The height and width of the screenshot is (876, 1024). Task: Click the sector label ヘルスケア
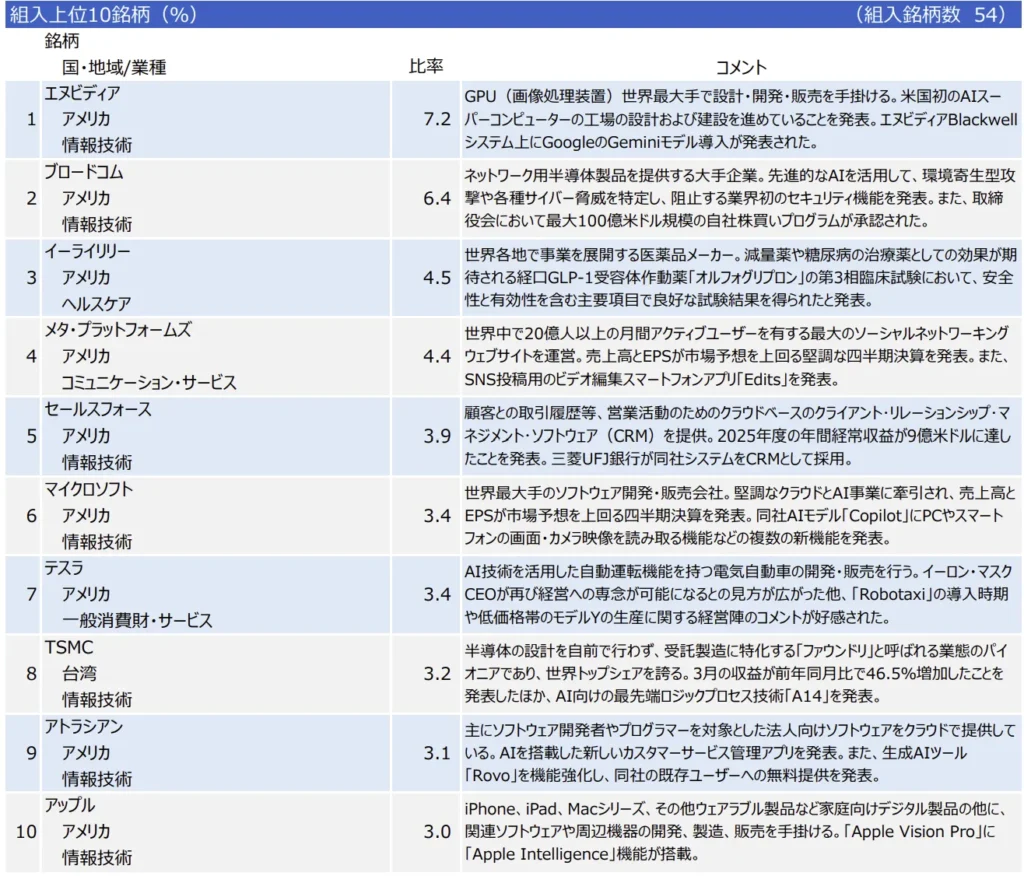pyautogui.click(x=97, y=304)
